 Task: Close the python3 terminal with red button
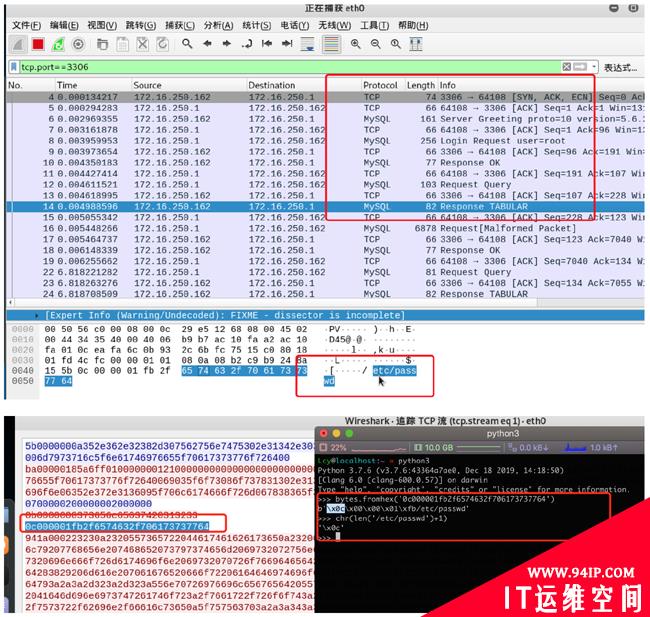(x=324, y=433)
